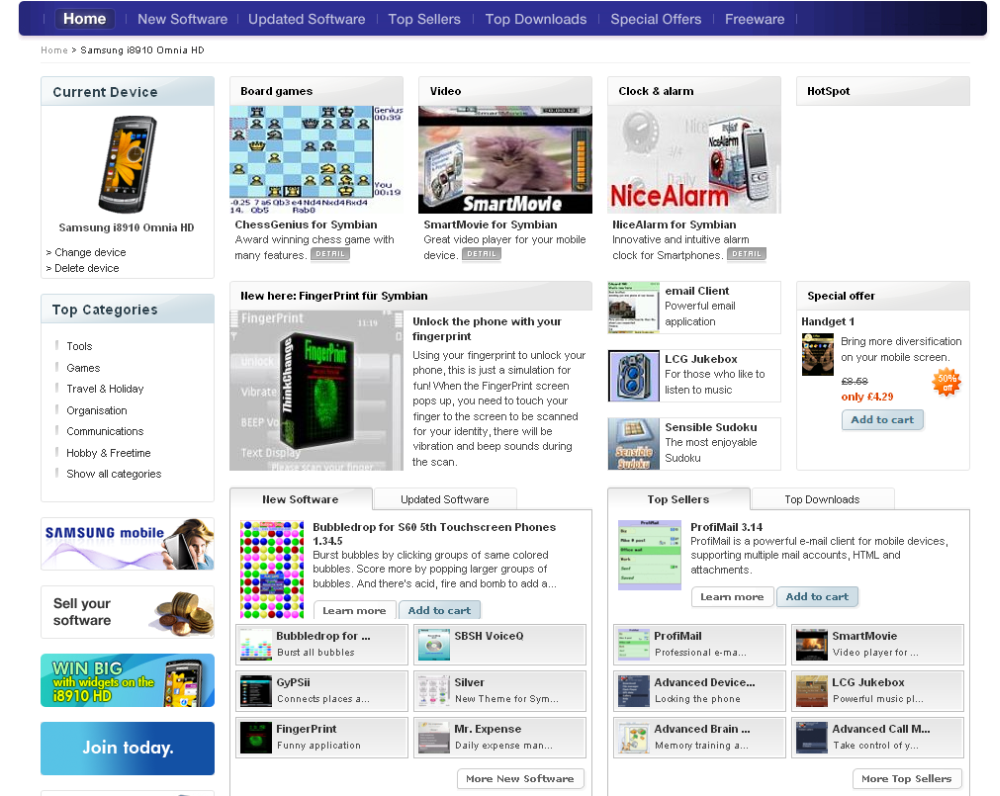1000x796 pixels.
Task: Click LCG Jukebox Powerful music icon
Action: tap(812, 691)
